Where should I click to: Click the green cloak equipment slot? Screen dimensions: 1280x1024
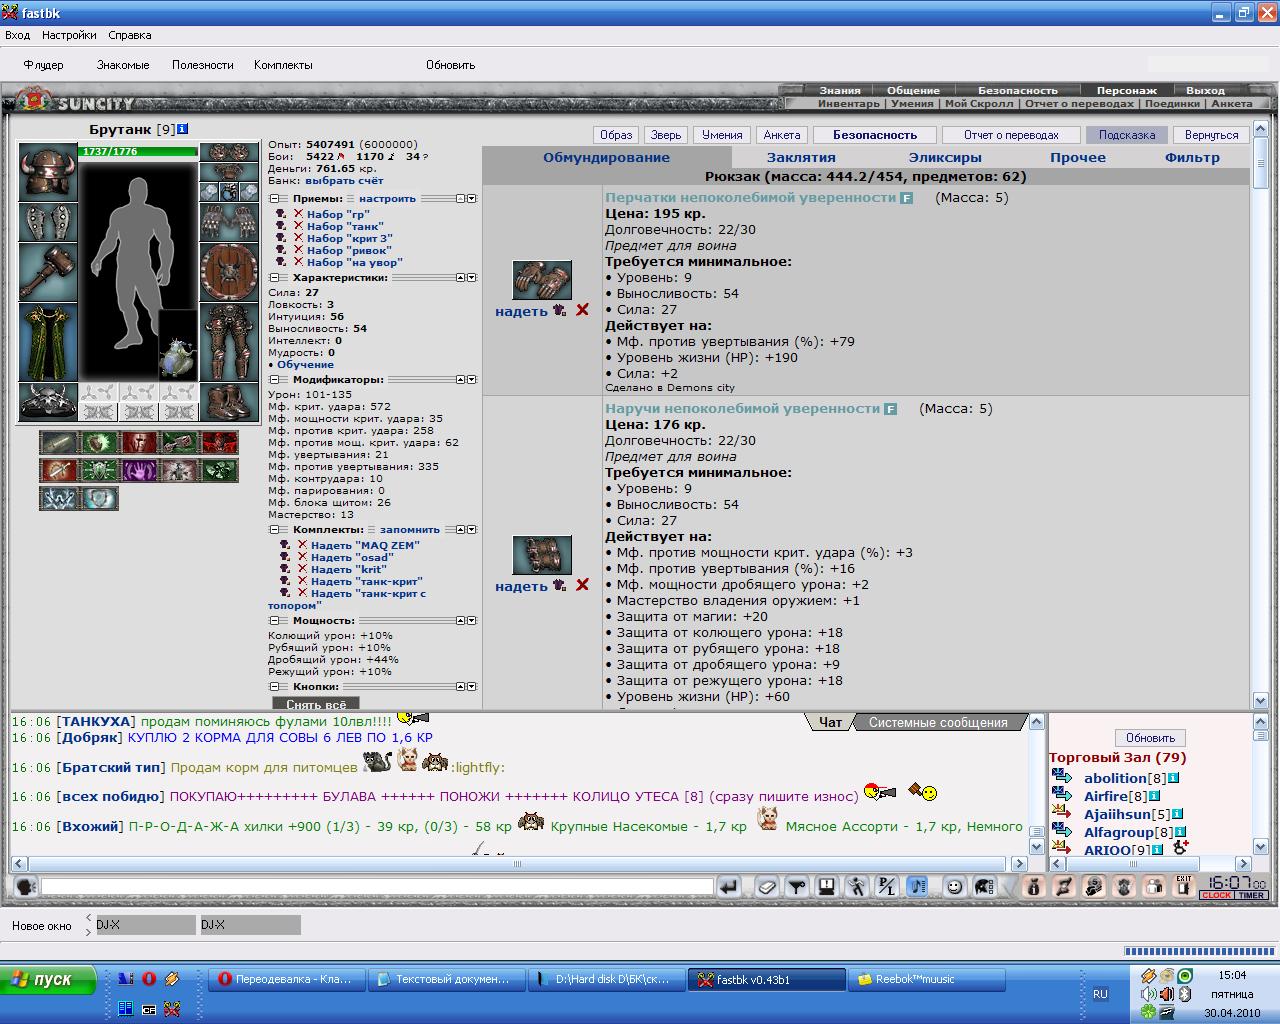pyautogui.click(x=48, y=343)
